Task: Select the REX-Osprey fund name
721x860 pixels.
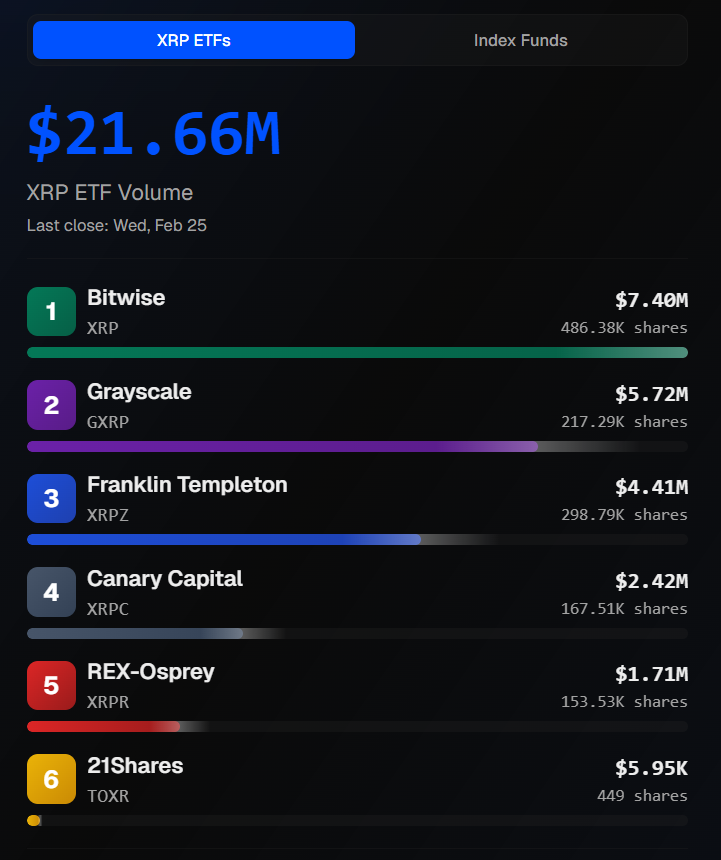Action: (151, 672)
